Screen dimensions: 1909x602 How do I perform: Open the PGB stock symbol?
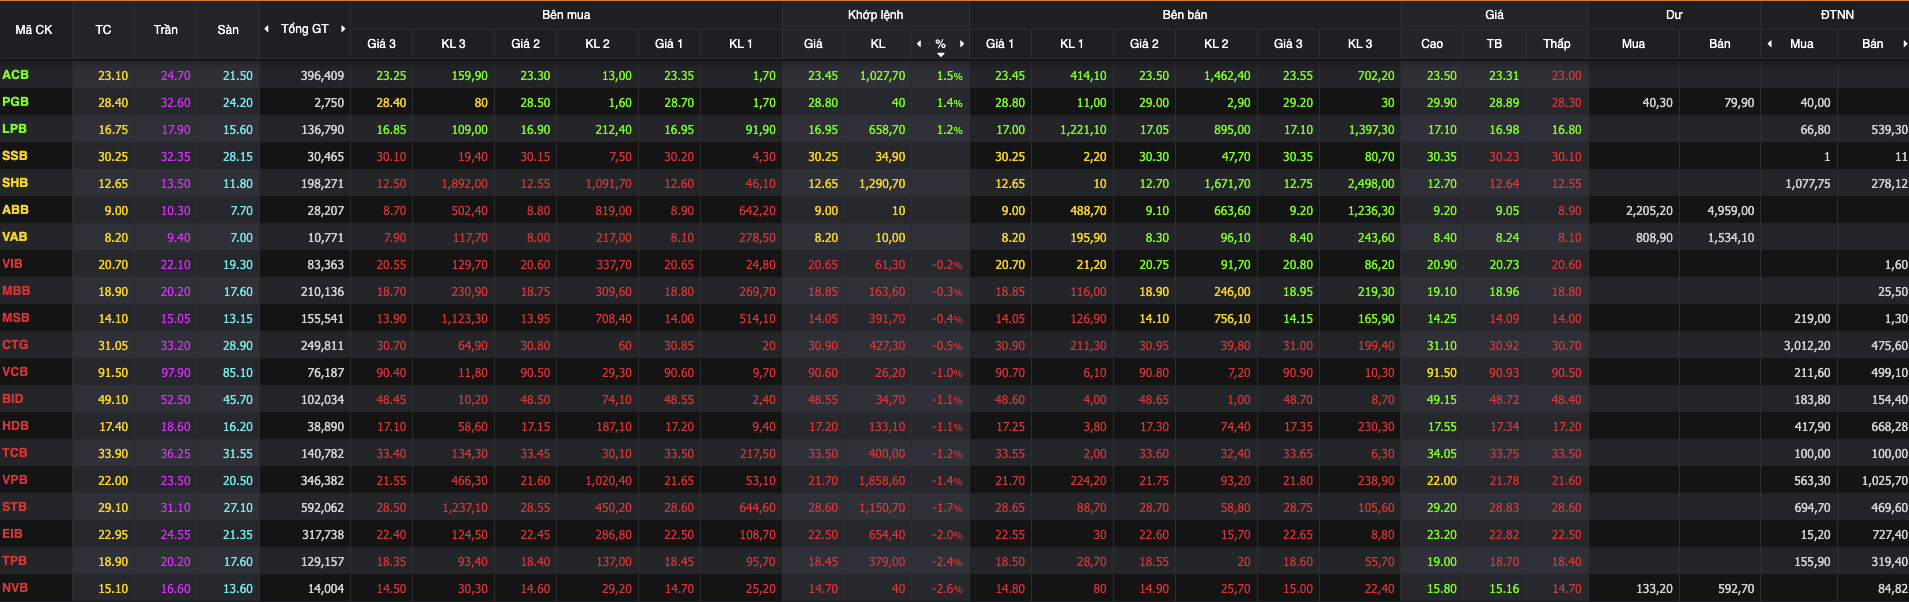pos(15,102)
